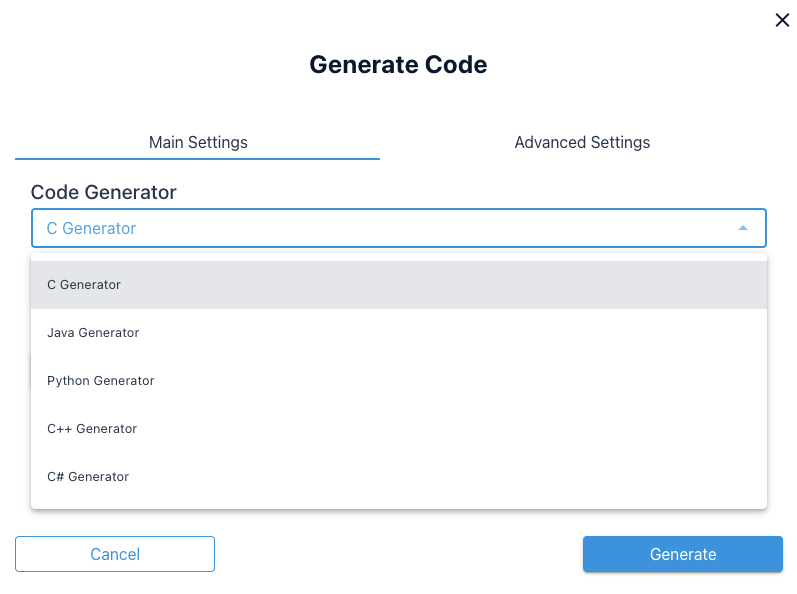Switch to the Advanced Settings tab
This screenshot has height=594, width=797.
582,142
